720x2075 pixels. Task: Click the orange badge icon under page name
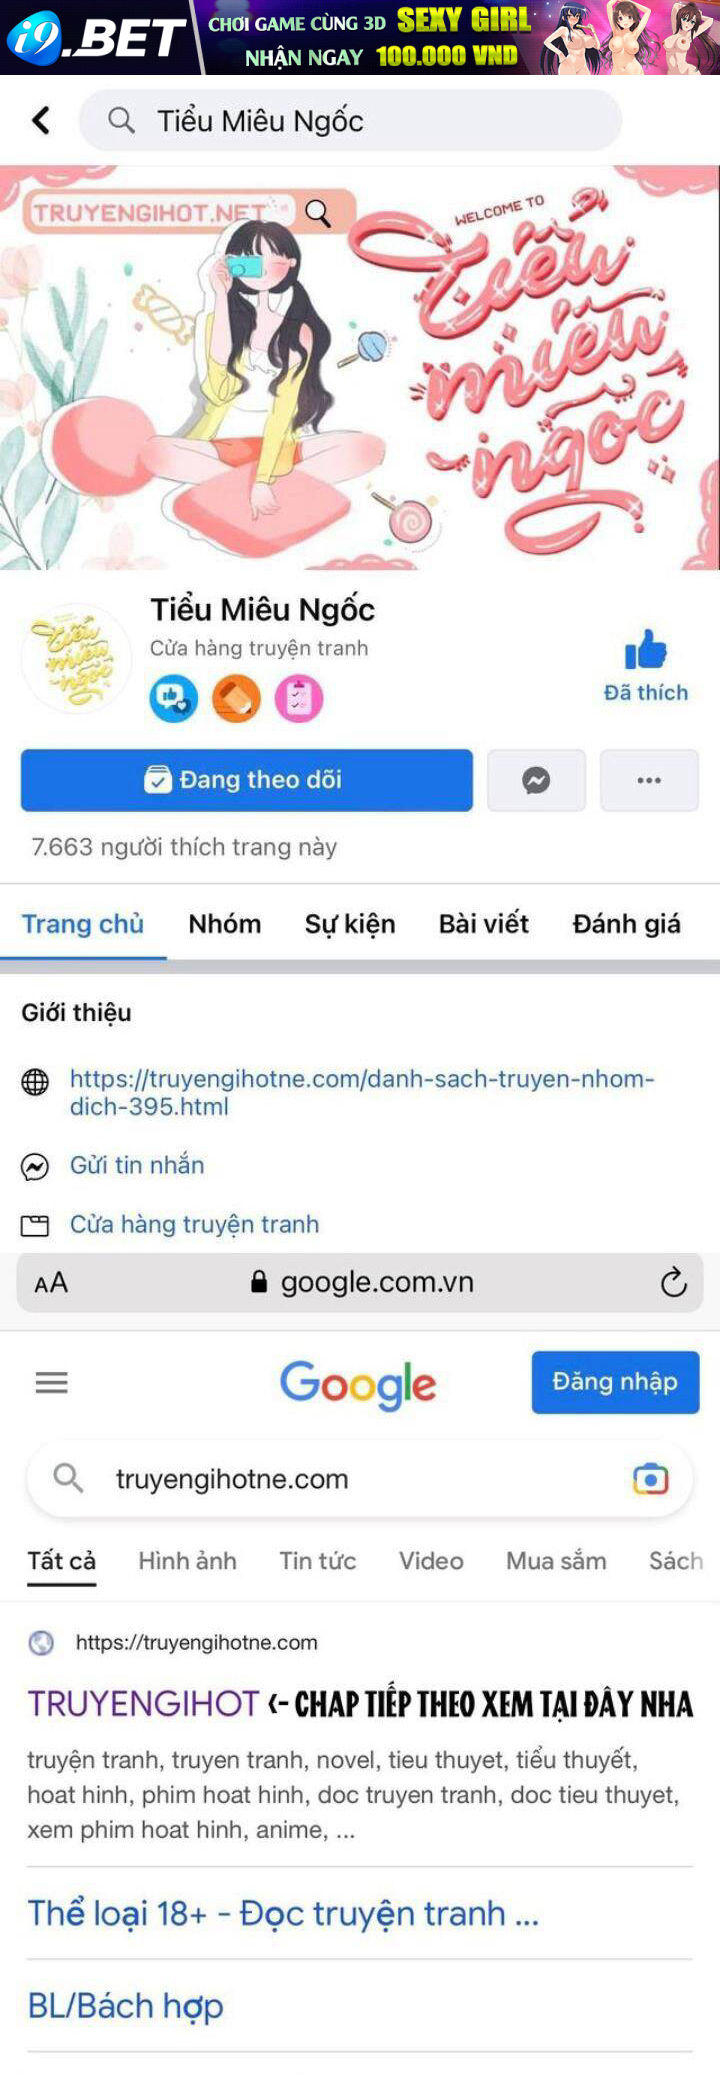click(236, 699)
